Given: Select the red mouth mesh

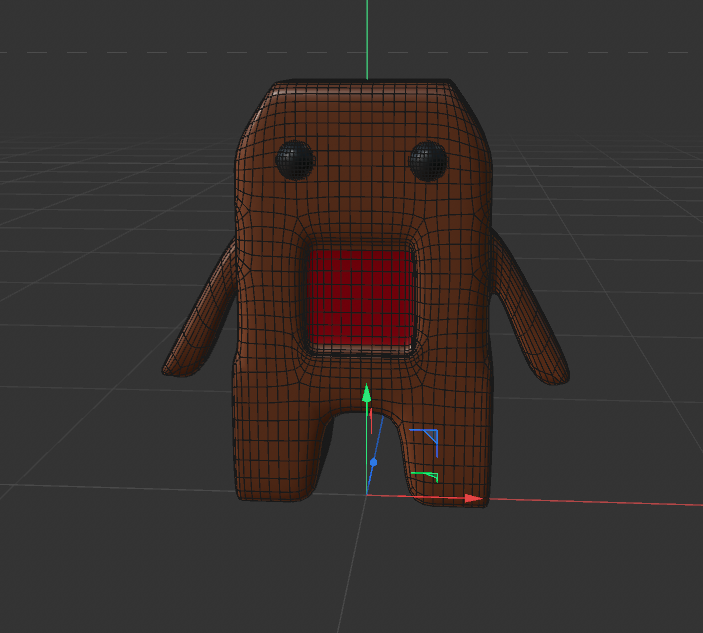Looking at the screenshot, I should (361, 298).
